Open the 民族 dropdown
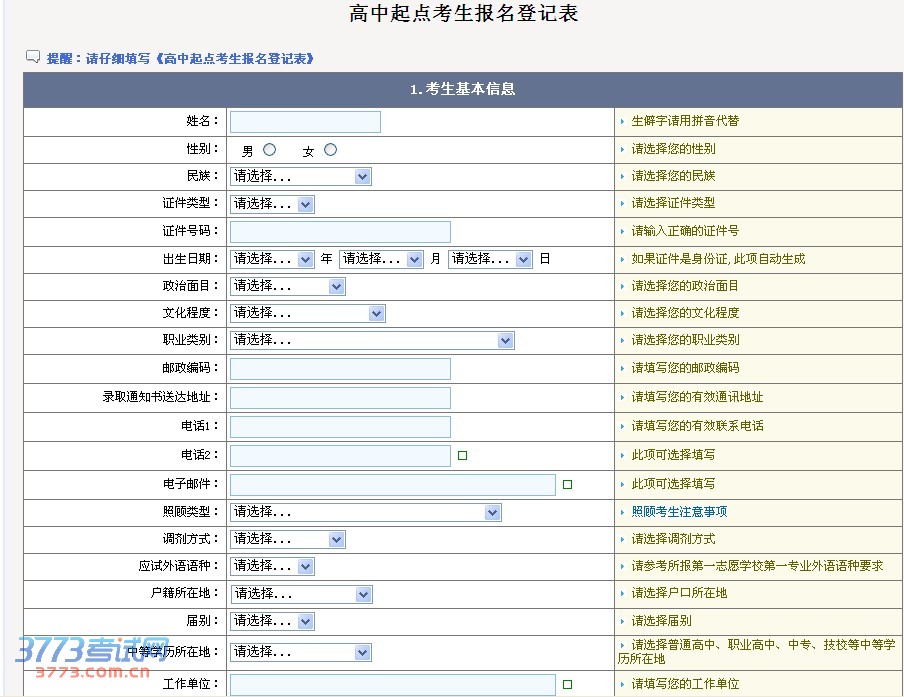The width and height of the screenshot is (904, 697). pyautogui.click(x=300, y=177)
